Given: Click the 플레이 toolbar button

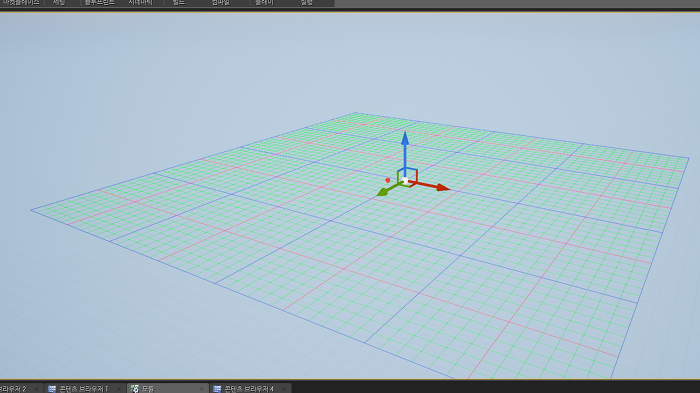Looking at the screenshot, I should tap(264, 3).
